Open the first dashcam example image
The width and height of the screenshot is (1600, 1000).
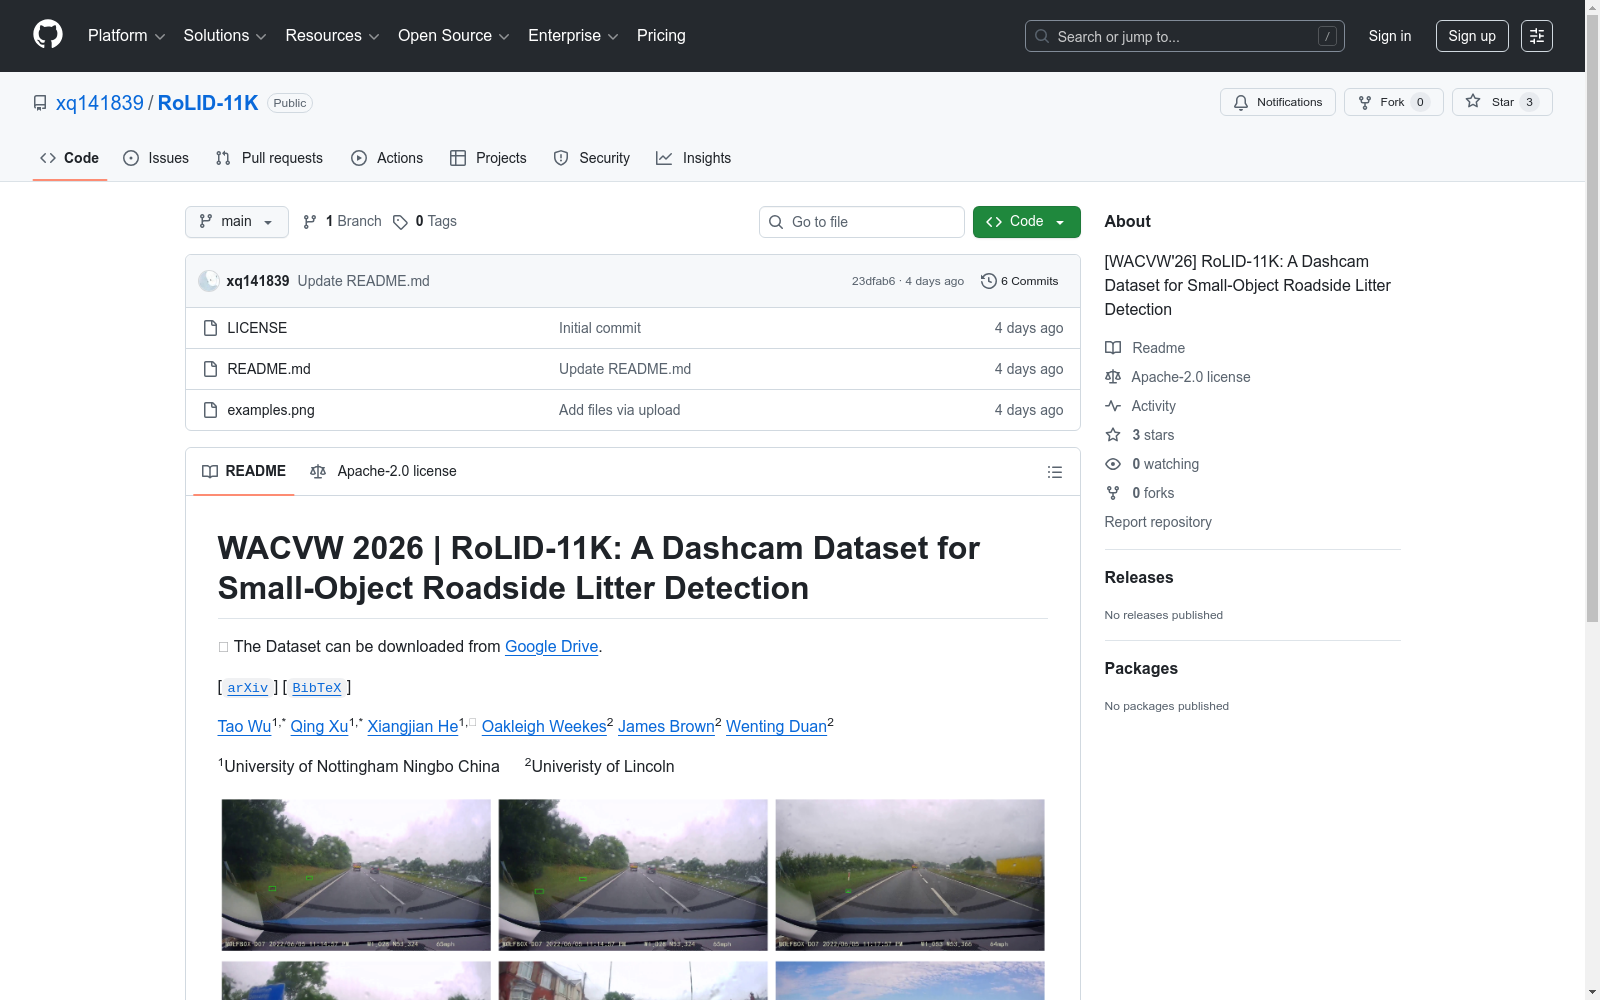[x=356, y=875]
